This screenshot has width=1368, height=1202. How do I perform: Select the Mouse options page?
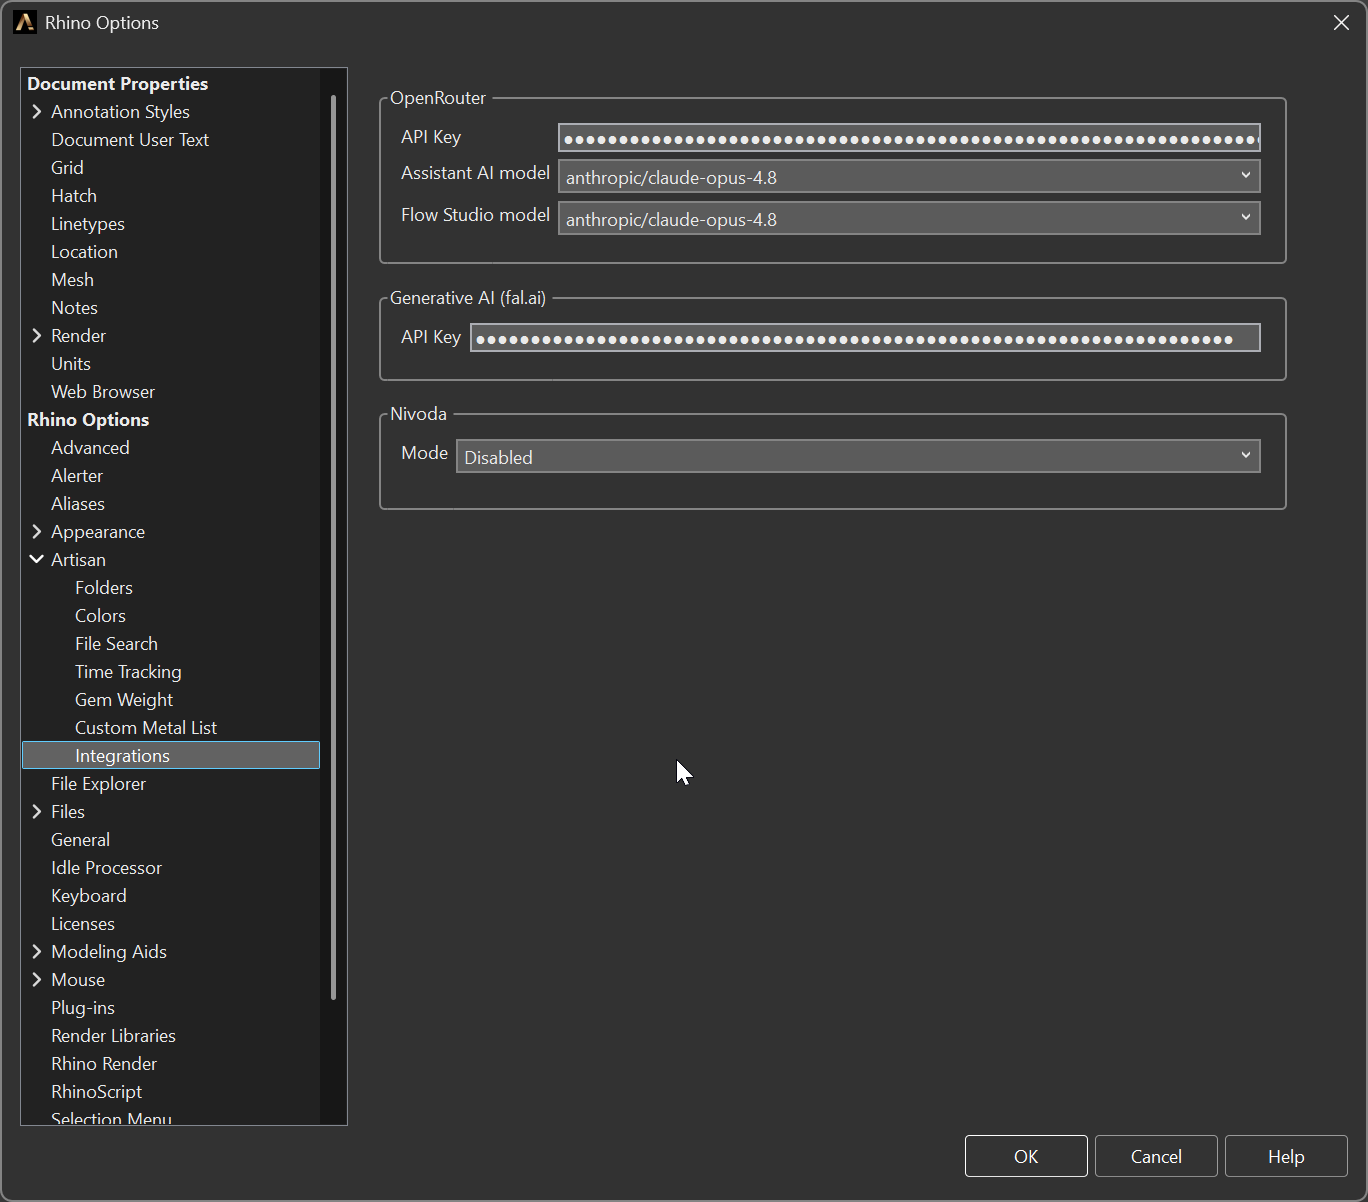point(78,980)
